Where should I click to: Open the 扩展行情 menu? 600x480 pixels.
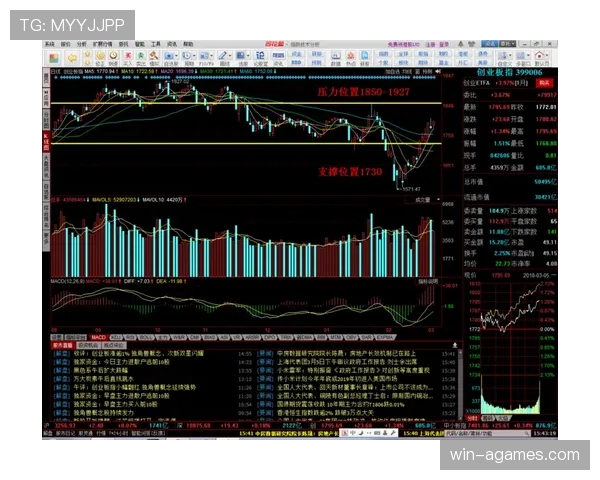pyautogui.click(x=102, y=45)
